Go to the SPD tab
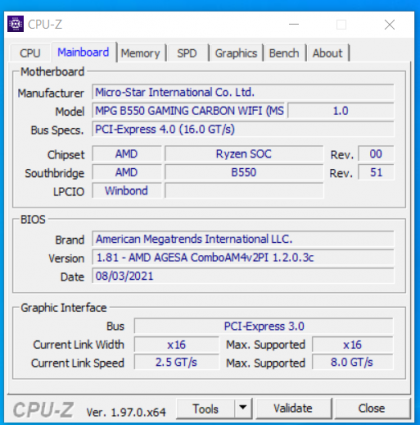This screenshot has width=420, height=425. click(x=187, y=53)
